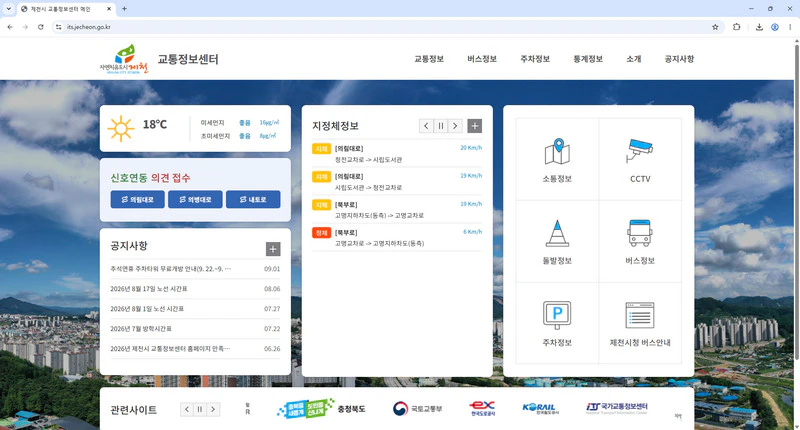800x430 pixels.
Task: Open the 통계정보 menu
Action: point(588,59)
